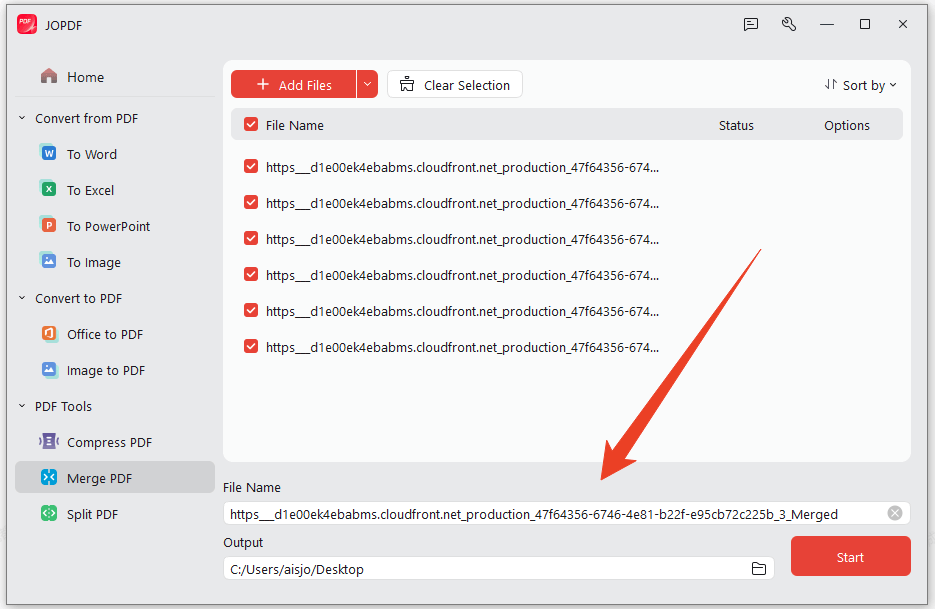Click the Image to PDF icon
Screen dimensions: 935x609
[x=49, y=369]
